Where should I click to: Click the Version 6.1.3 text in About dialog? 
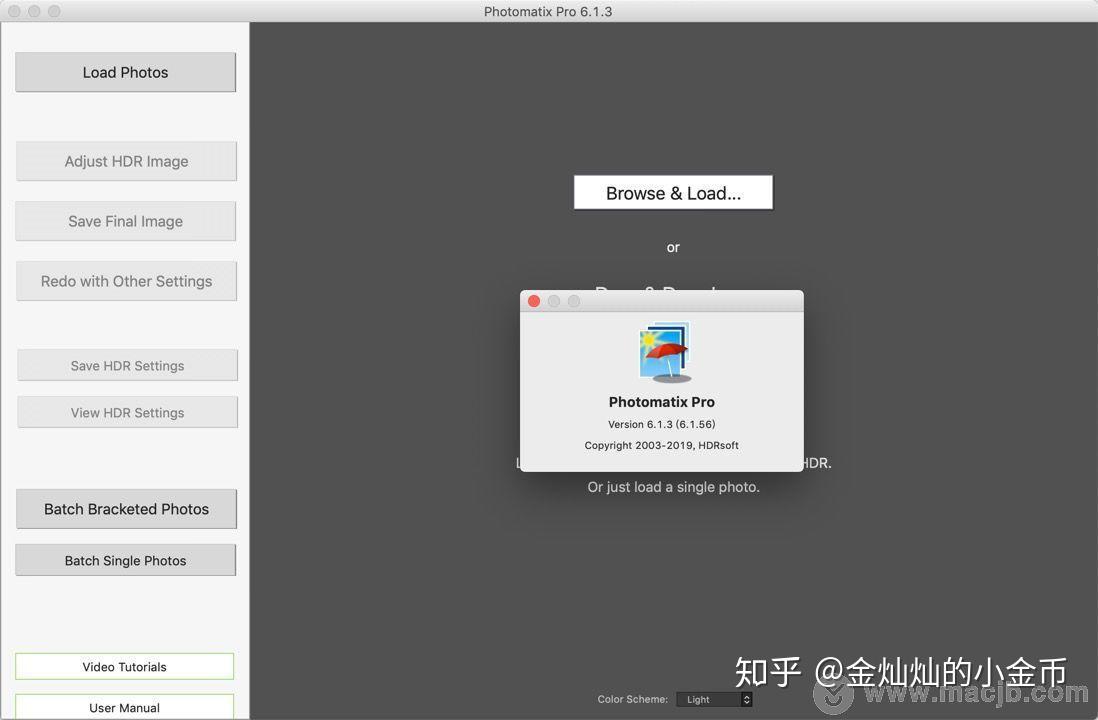pos(661,423)
